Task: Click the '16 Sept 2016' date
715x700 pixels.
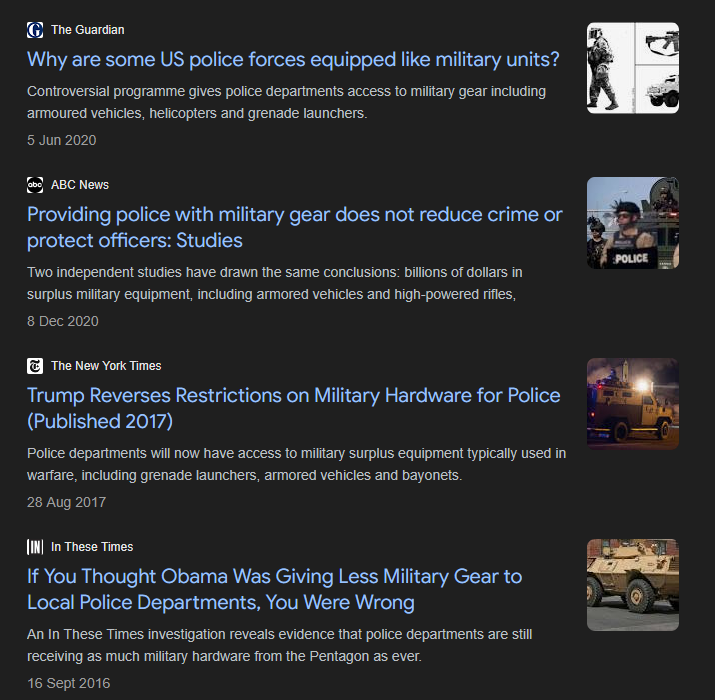Action: (x=68, y=684)
